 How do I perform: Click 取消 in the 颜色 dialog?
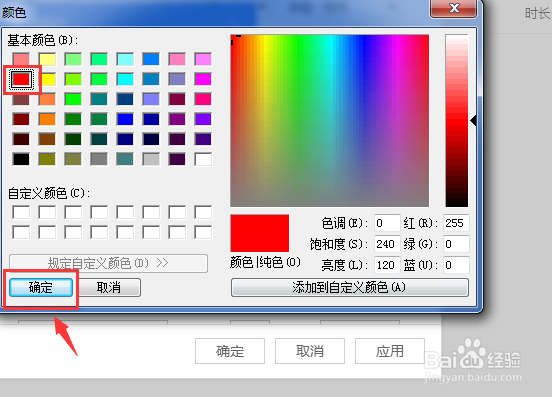point(109,288)
